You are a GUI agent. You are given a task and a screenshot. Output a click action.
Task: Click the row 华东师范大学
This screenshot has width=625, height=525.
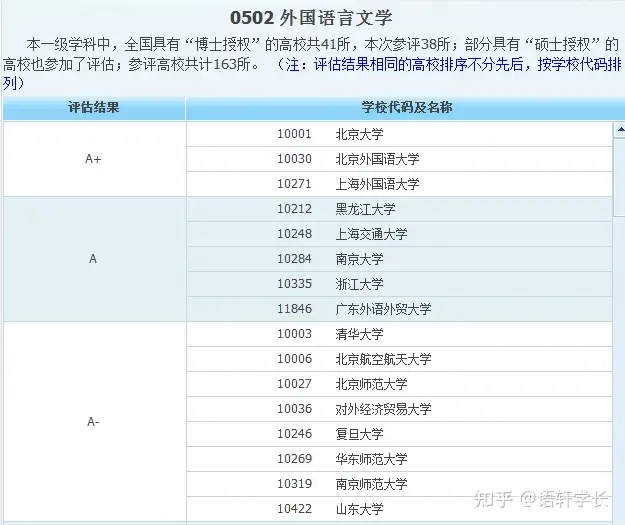pos(399,459)
